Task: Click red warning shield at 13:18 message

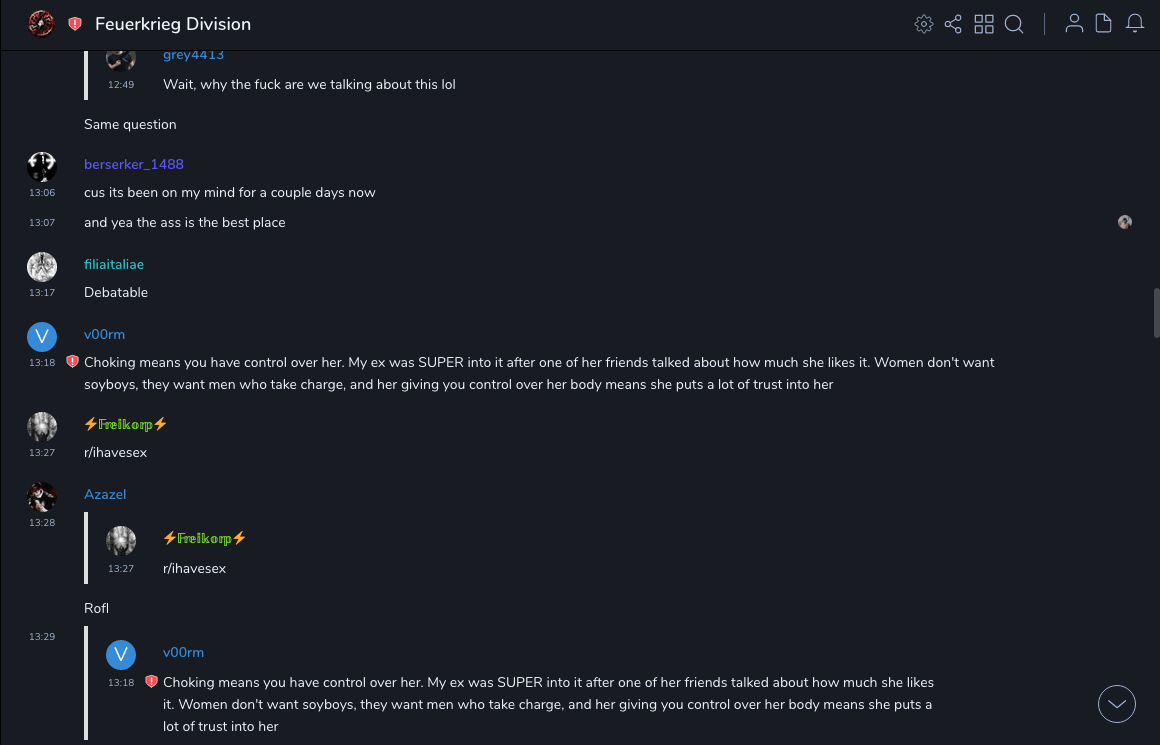Action: 72,362
